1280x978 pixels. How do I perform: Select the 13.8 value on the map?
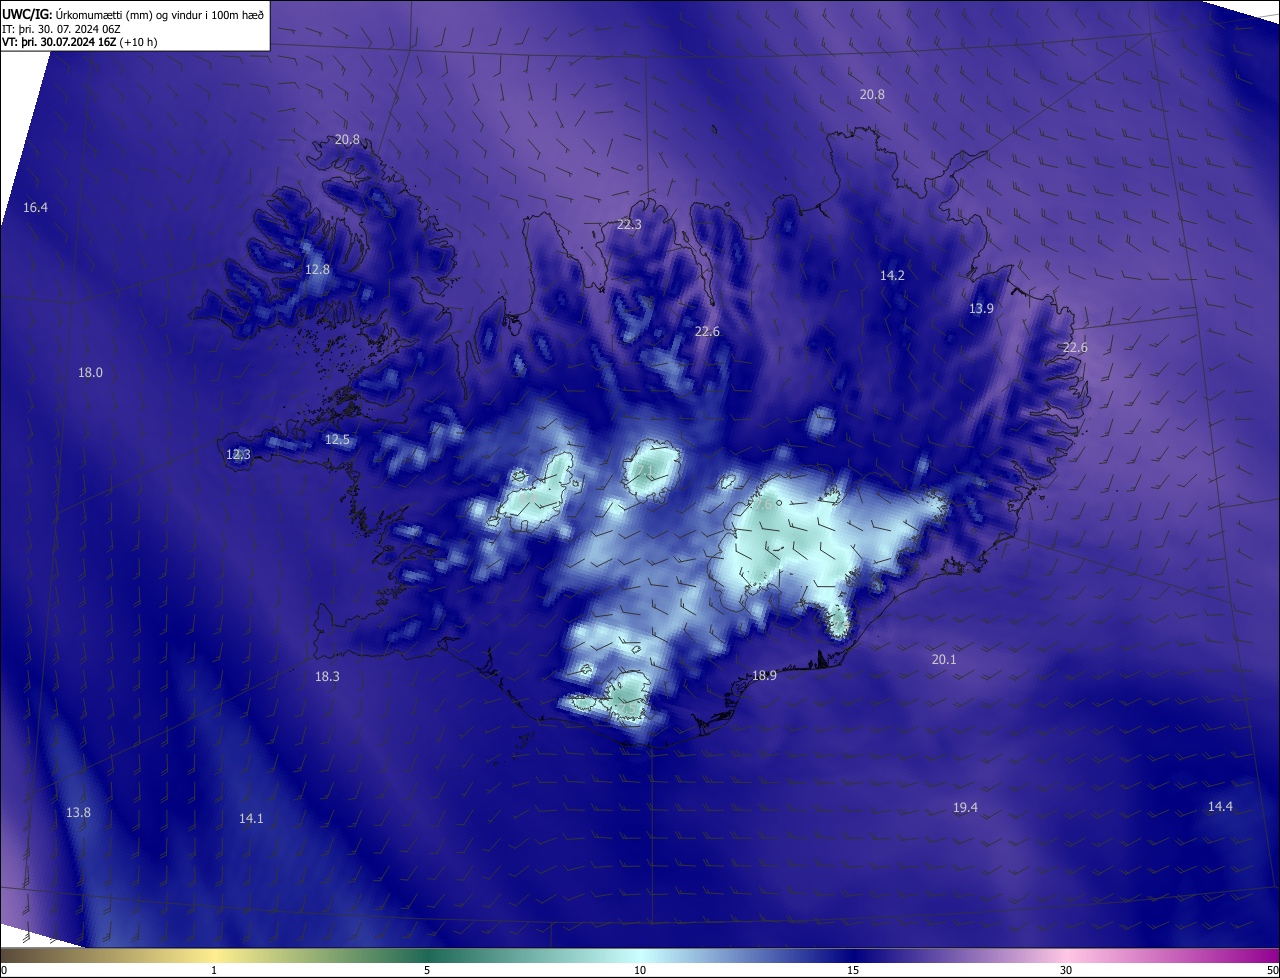click(x=78, y=812)
